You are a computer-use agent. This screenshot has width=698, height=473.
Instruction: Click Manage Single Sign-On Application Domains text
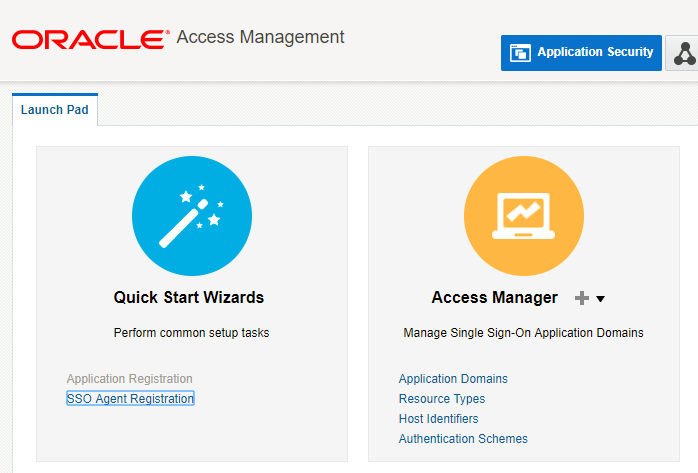(x=524, y=333)
